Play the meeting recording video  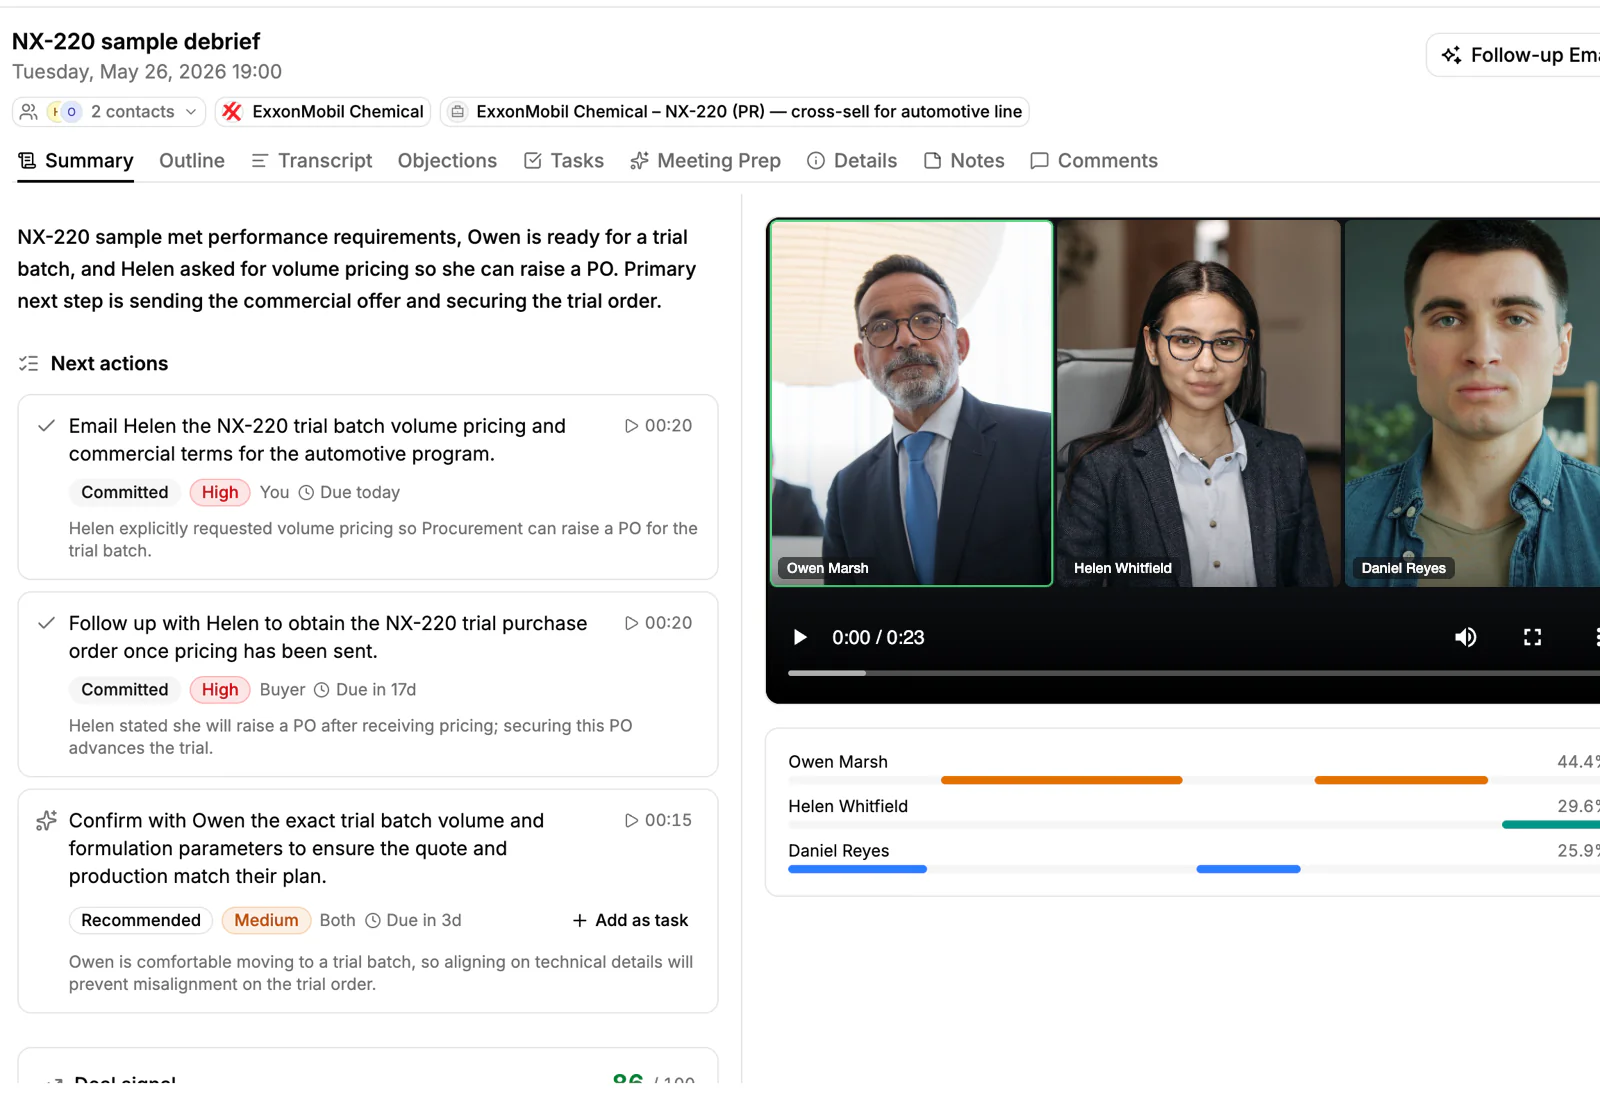point(800,637)
